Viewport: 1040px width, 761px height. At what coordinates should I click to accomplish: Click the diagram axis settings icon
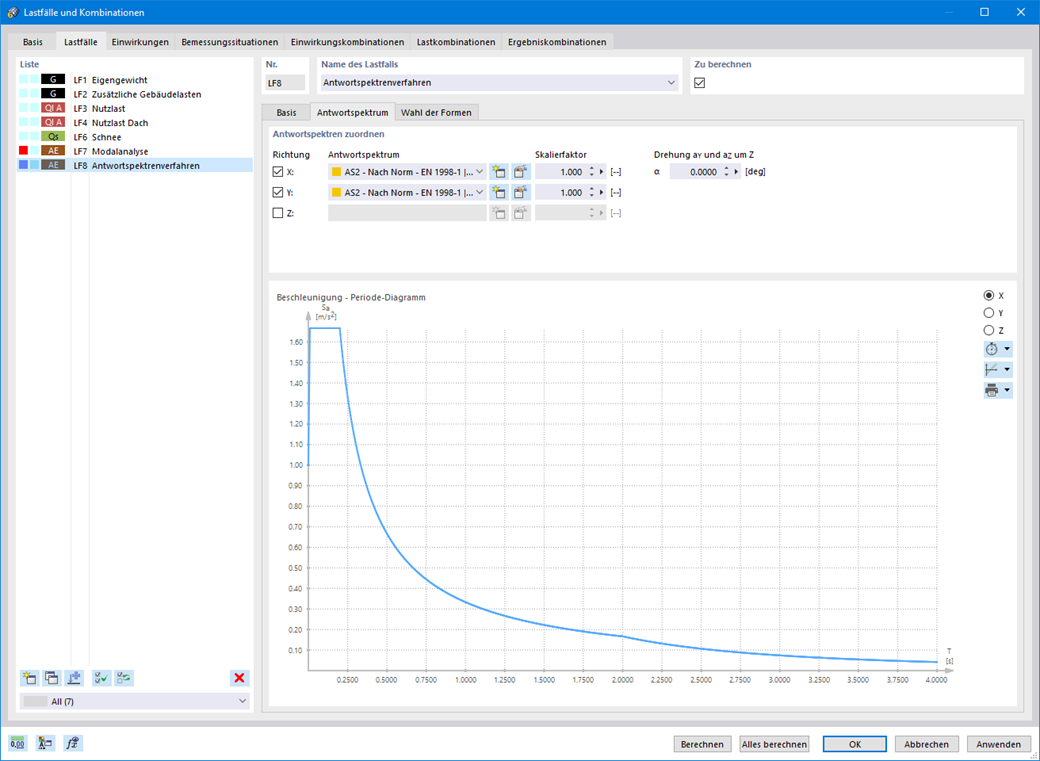[x=992, y=370]
